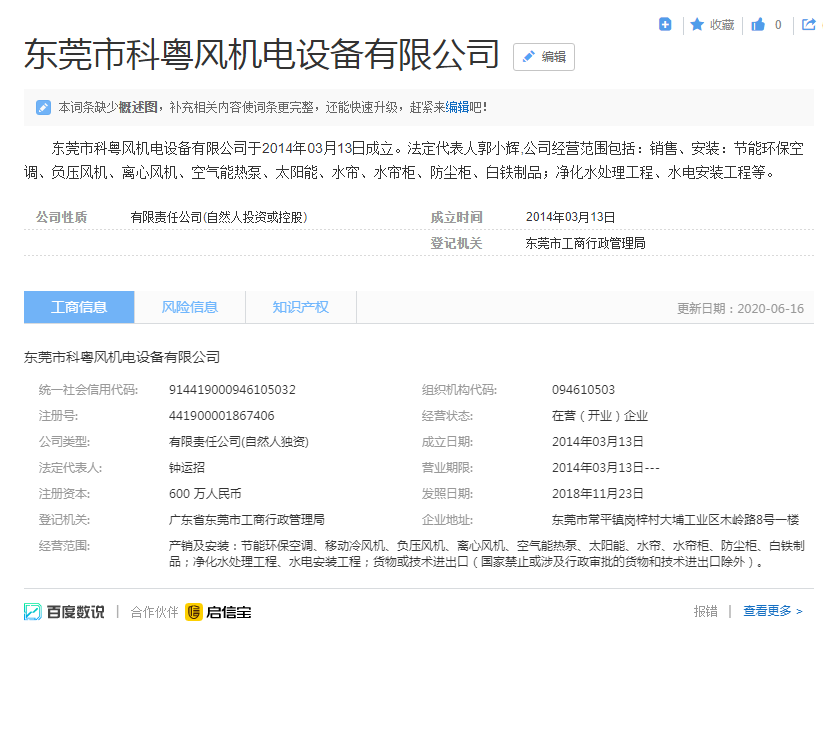This screenshot has width=823, height=753.
Task: Select the 工商信息 tab
Action: click(x=79, y=307)
